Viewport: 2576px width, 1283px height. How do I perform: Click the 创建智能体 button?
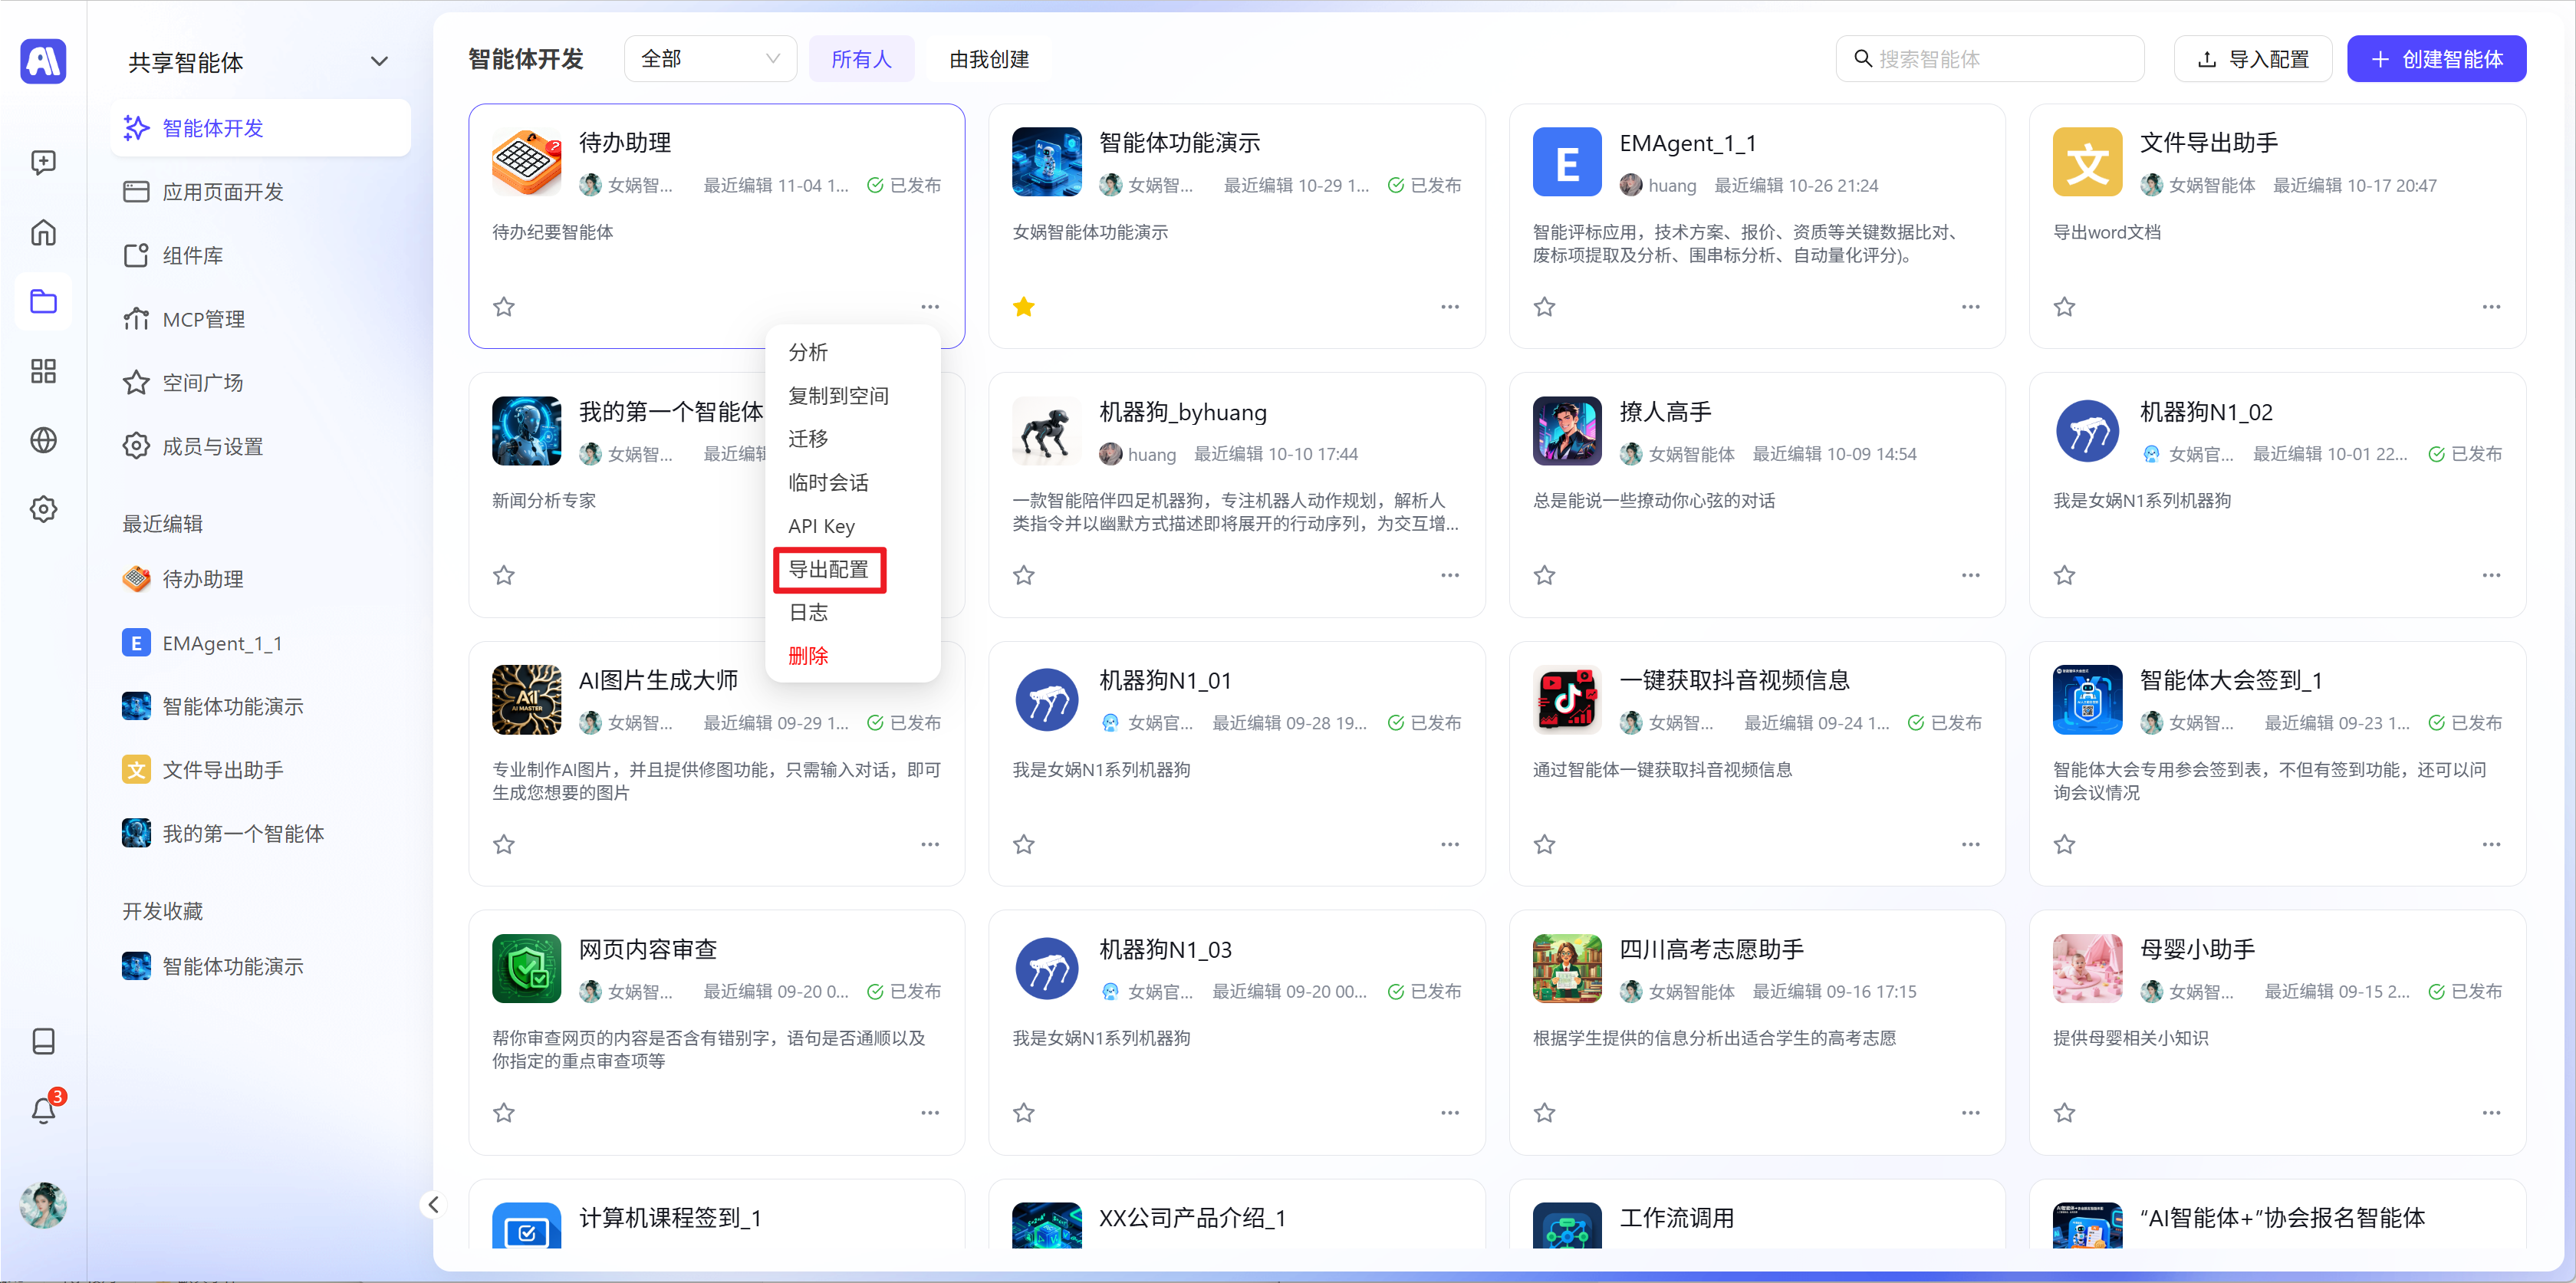[x=2436, y=59]
